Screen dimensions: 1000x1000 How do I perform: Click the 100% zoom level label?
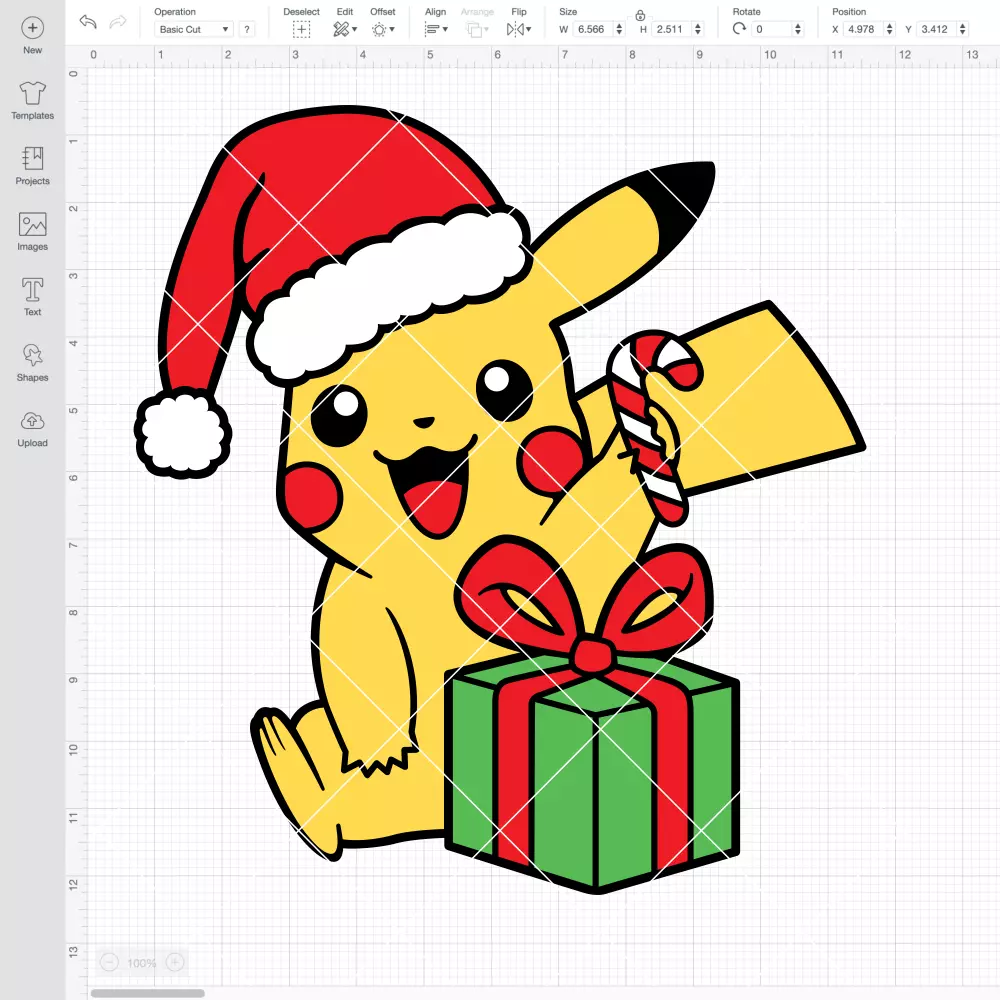142,963
